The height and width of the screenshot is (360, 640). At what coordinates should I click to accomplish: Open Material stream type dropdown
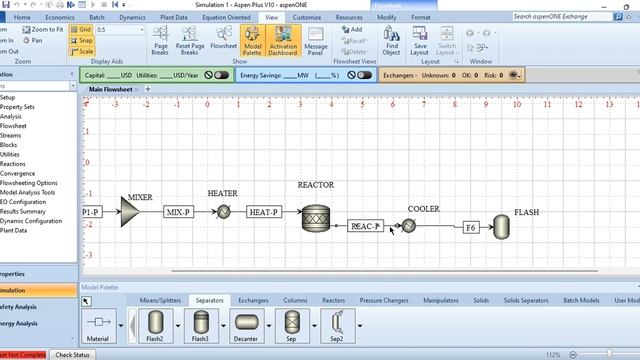coord(121,326)
